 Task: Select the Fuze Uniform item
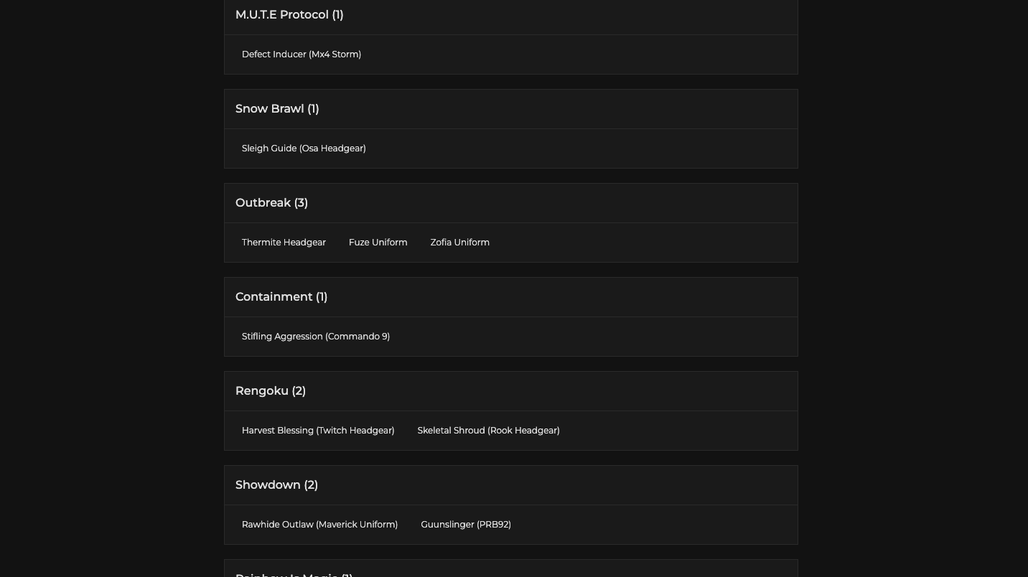pos(378,243)
